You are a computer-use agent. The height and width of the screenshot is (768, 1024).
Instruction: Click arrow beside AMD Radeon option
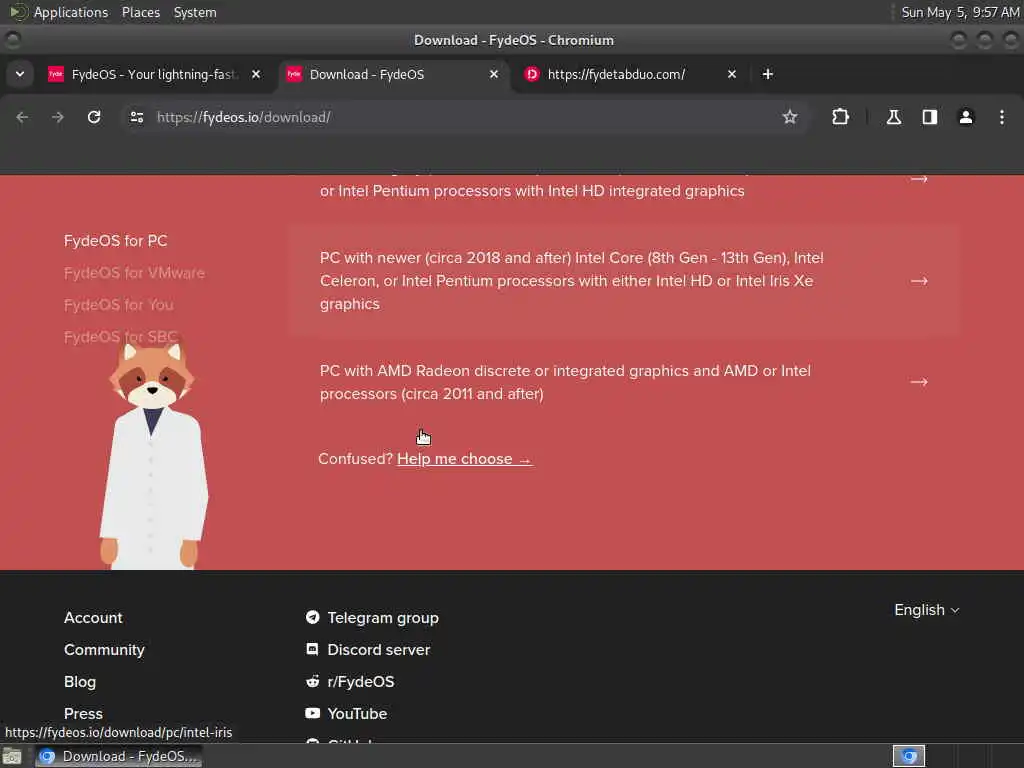pyautogui.click(x=919, y=381)
